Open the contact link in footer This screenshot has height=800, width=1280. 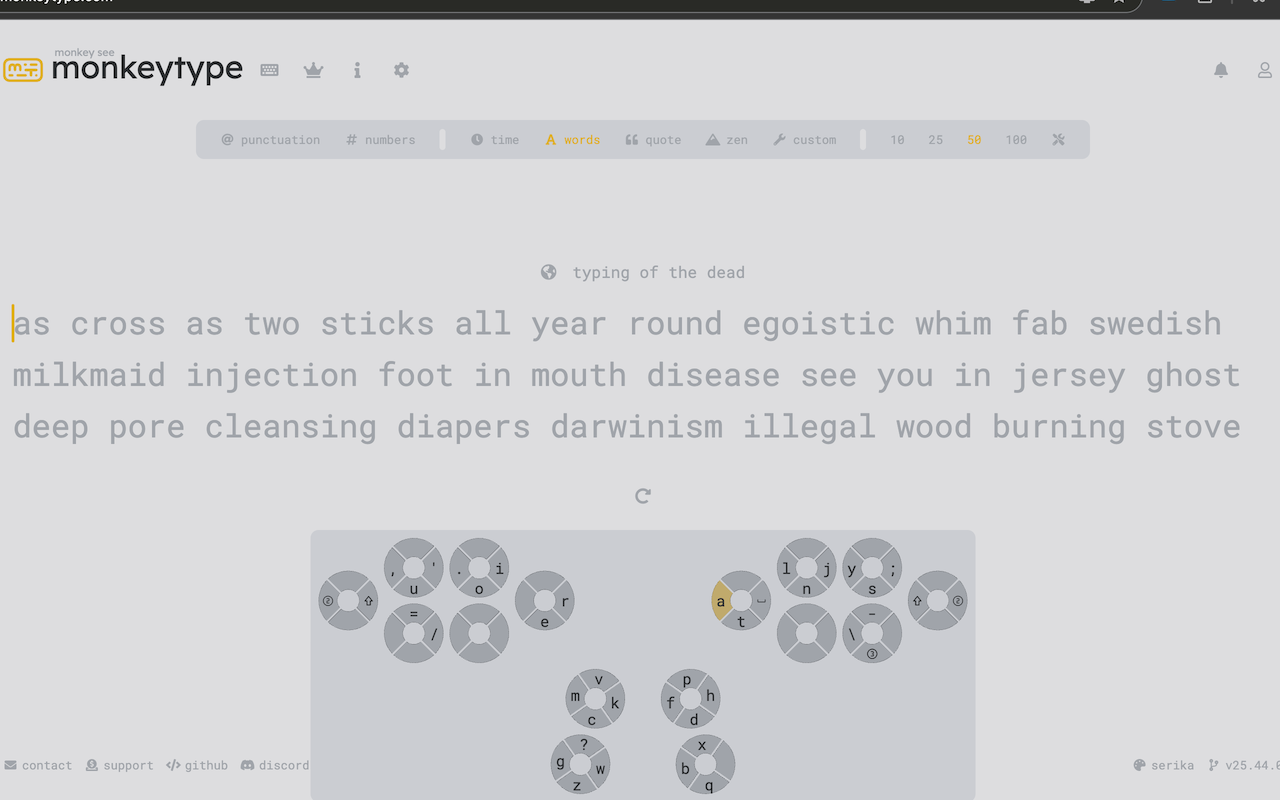(38, 765)
